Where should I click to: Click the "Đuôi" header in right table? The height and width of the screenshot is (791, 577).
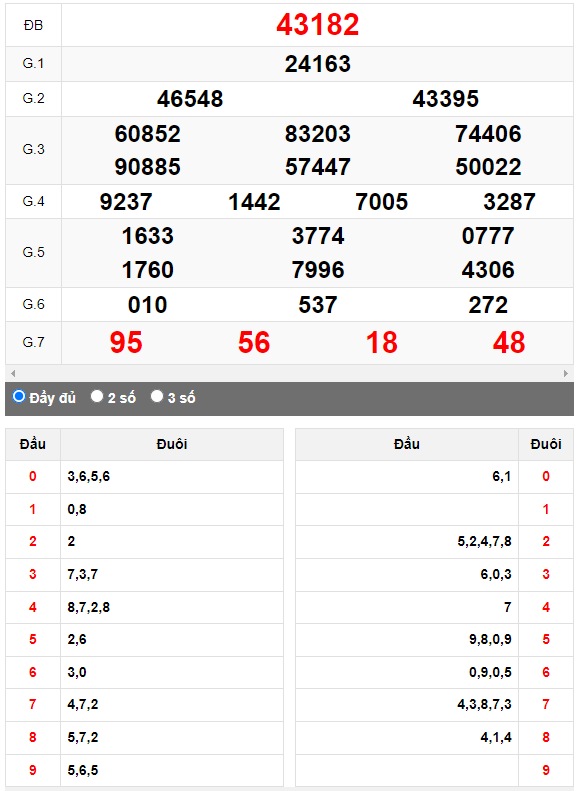coord(546,444)
